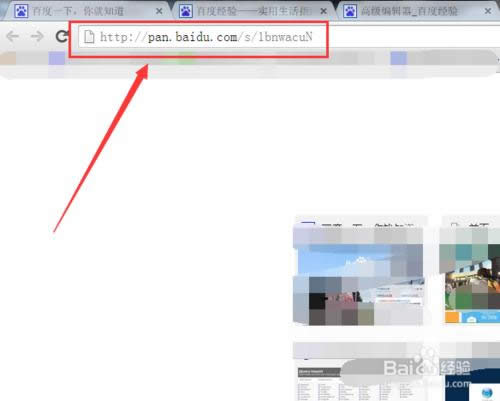This screenshot has width=500, height=401.
Task: Click the paw favicon on the 百度一下 tab
Action: (x=21, y=11)
